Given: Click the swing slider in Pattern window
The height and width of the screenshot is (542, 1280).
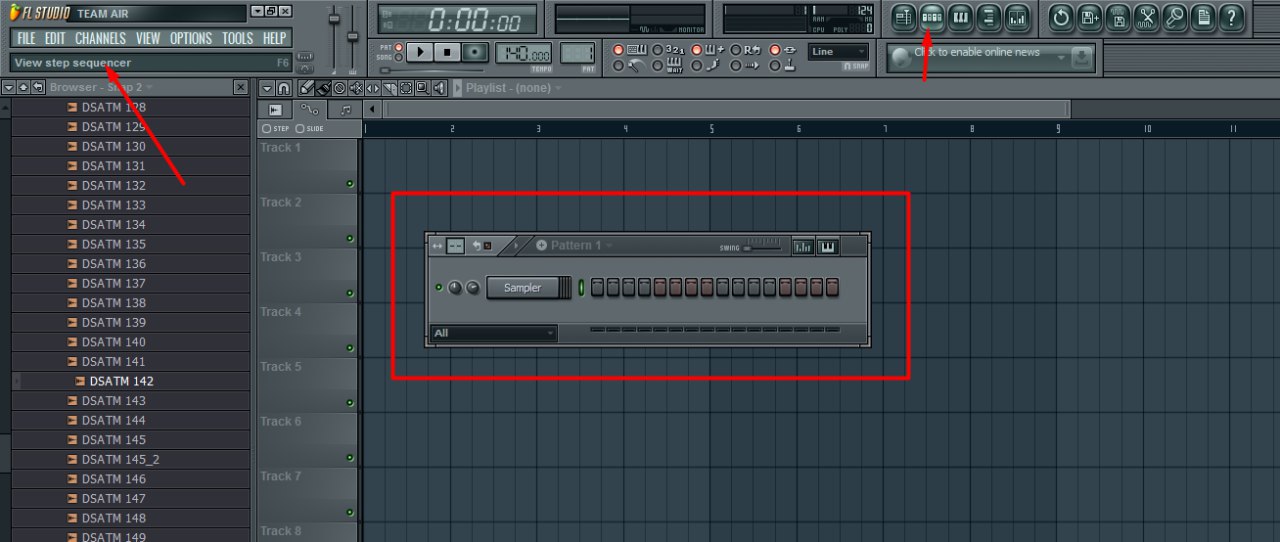Looking at the screenshot, I should coord(763,248).
